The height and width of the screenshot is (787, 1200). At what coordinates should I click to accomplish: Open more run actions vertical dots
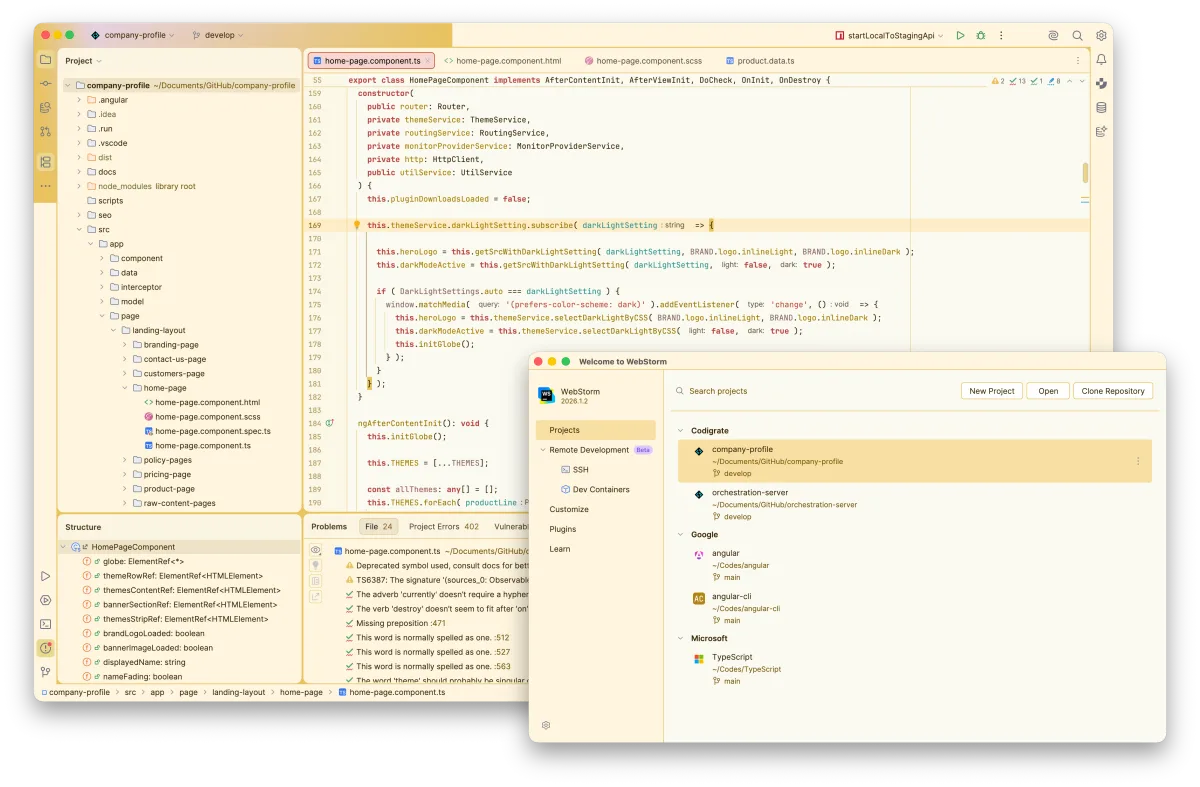pos(1001,35)
